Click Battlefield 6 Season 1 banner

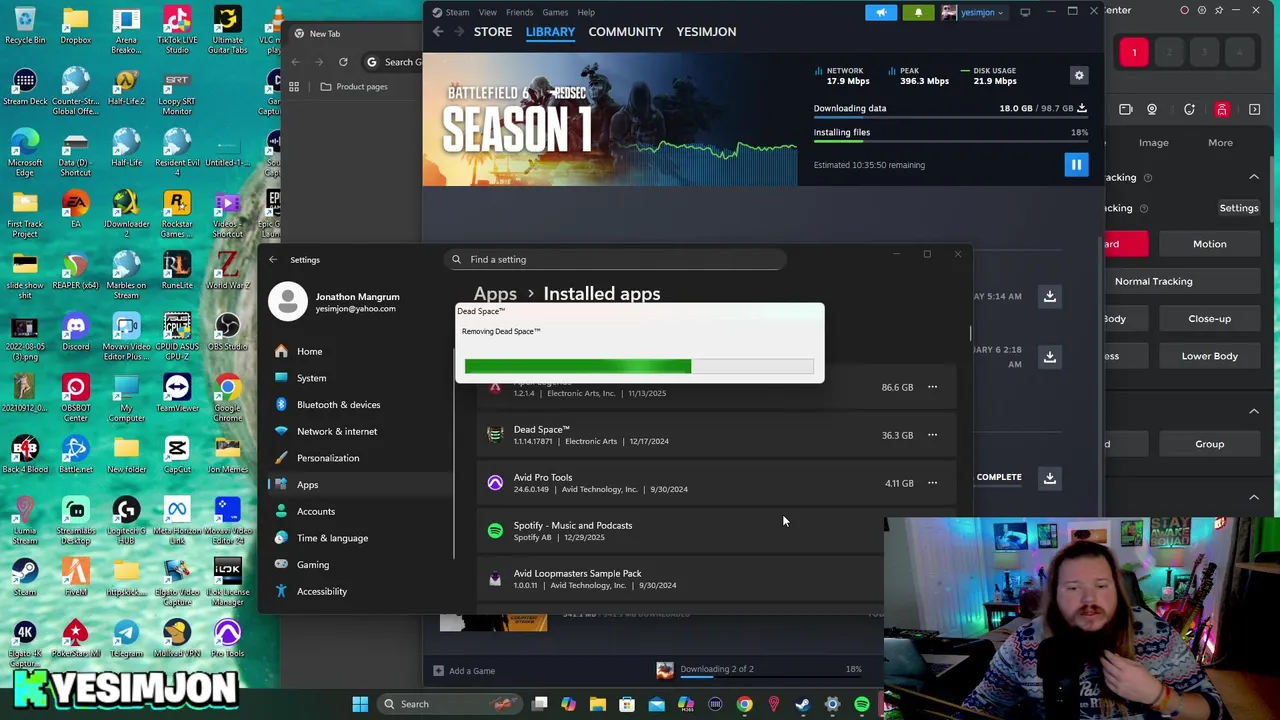pos(610,120)
